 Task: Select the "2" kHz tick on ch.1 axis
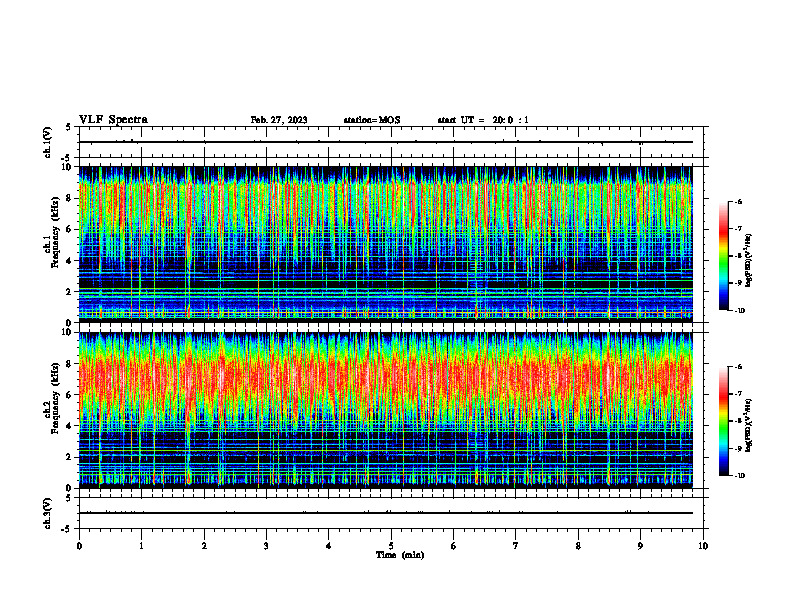70,291
